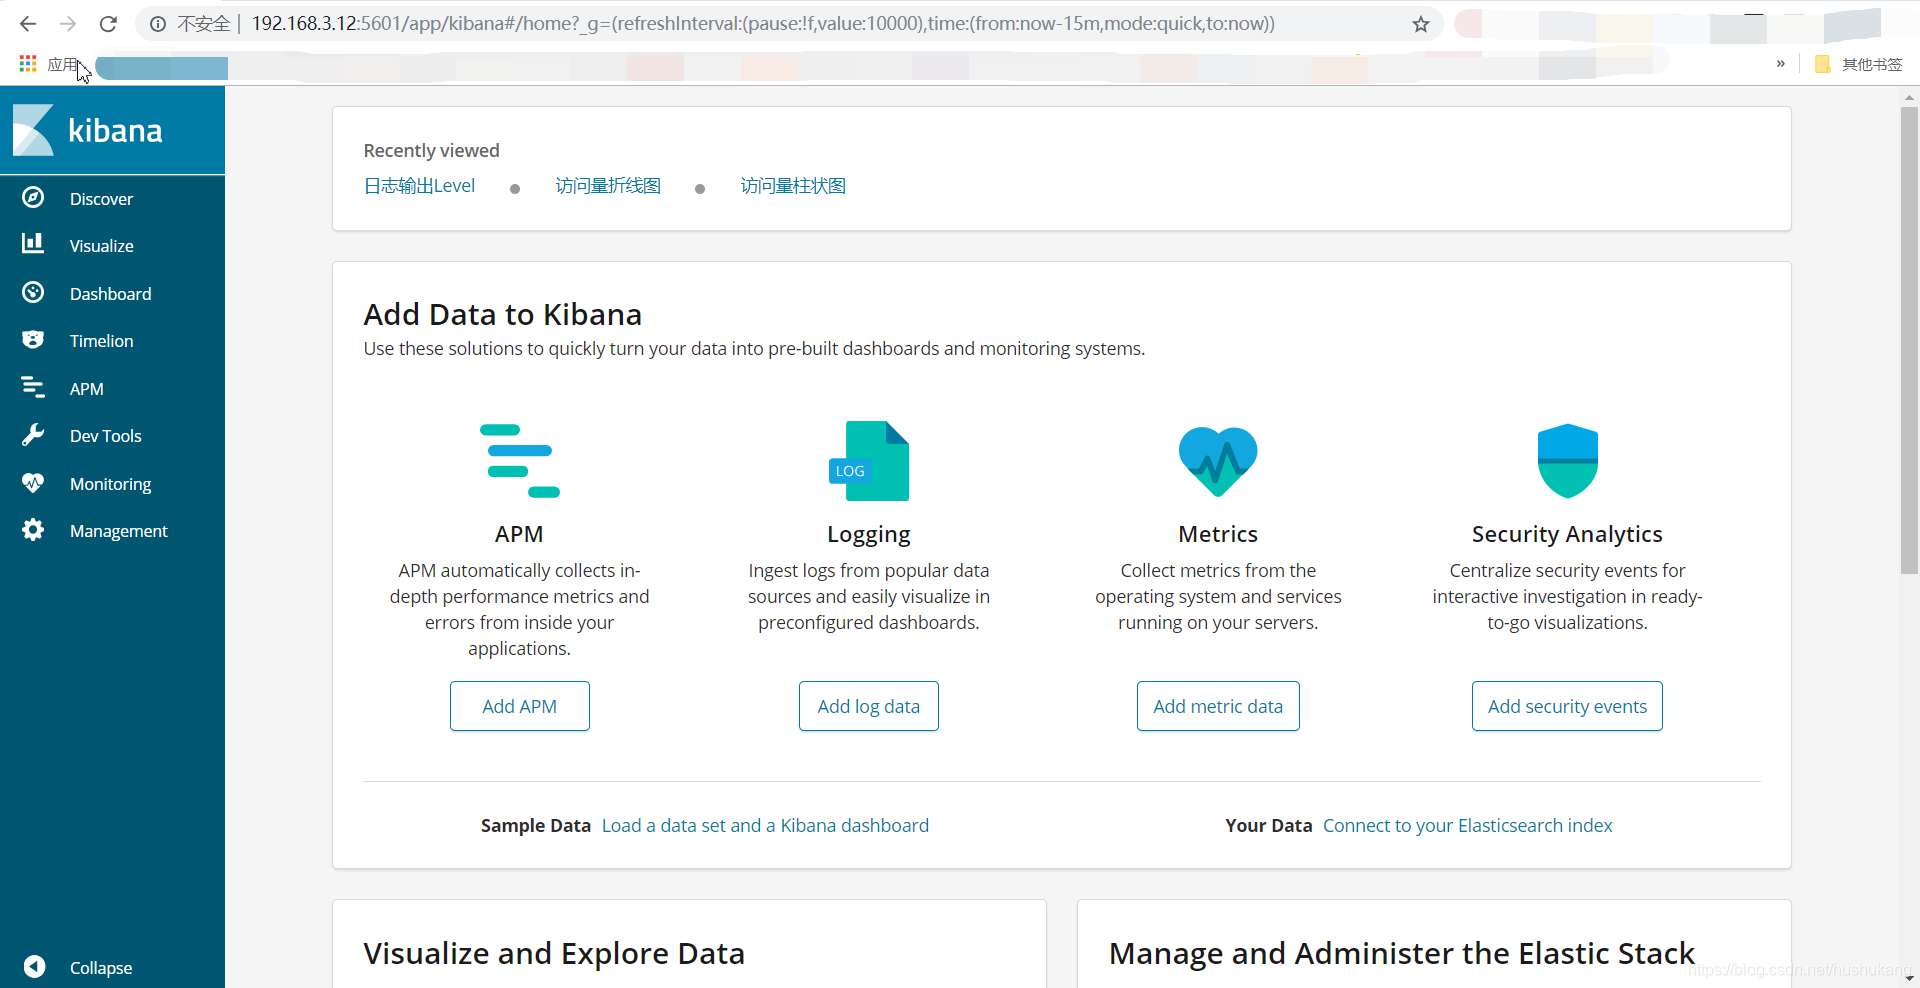Screen dimensions: 1920x988
Task: Expand hidden bookmarks chevron
Action: point(1781,64)
